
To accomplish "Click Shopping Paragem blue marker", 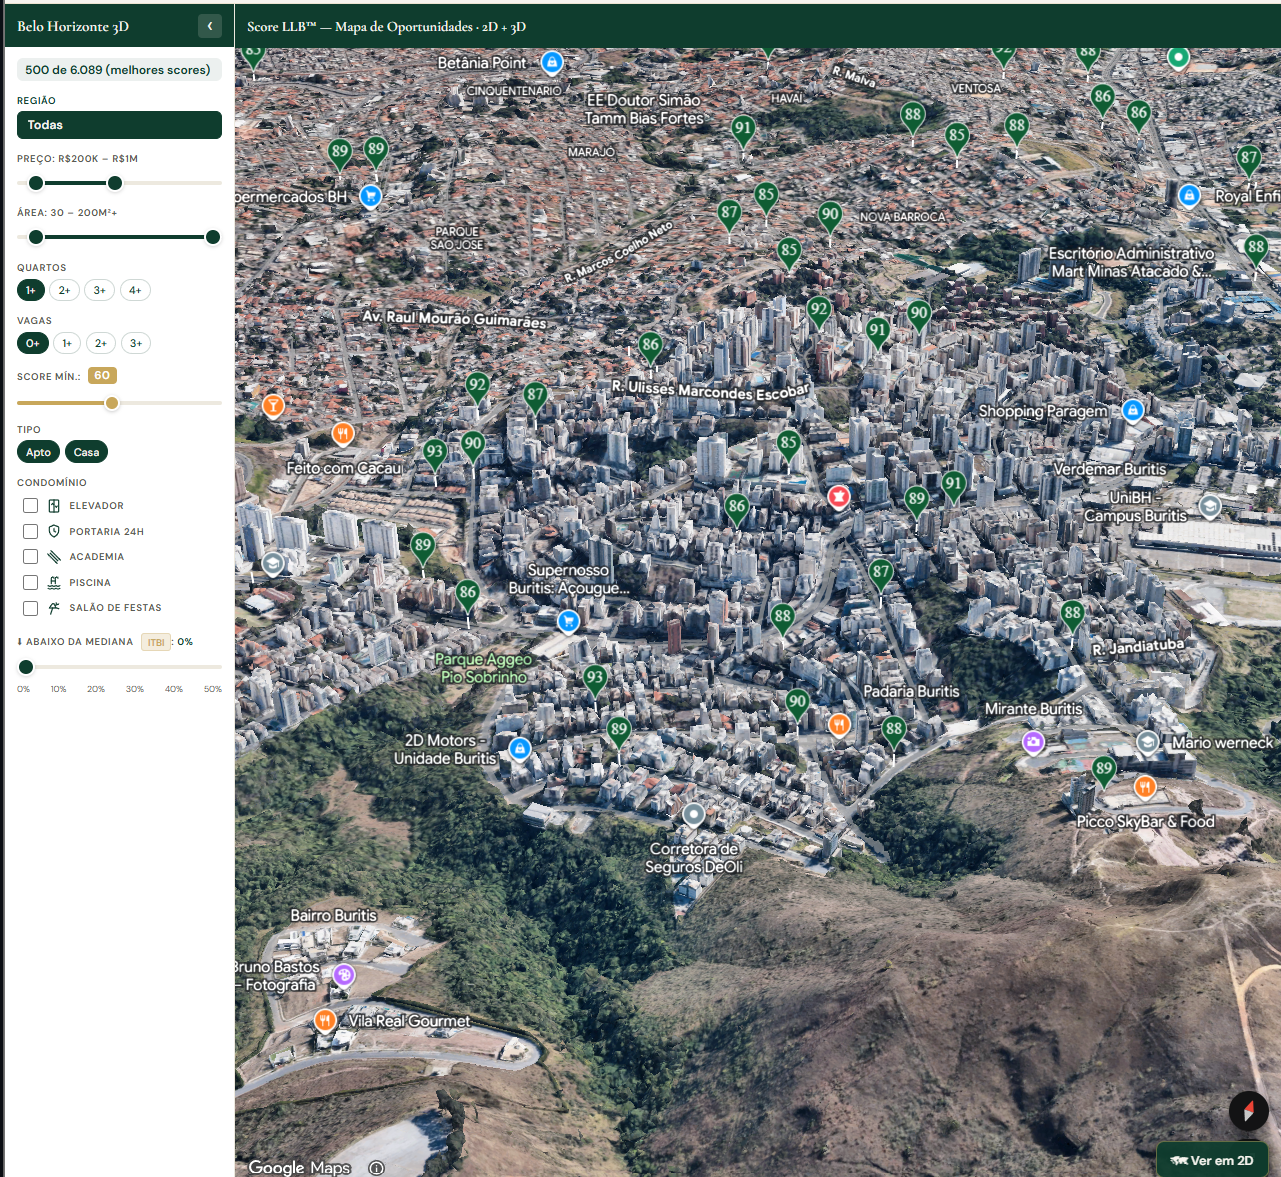I will coord(1132,410).
